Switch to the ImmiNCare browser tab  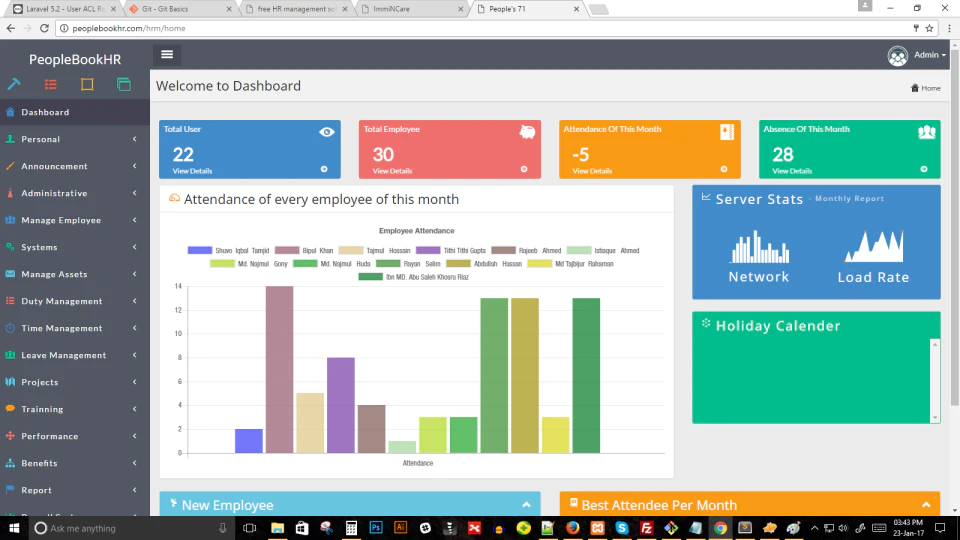coord(411,9)
